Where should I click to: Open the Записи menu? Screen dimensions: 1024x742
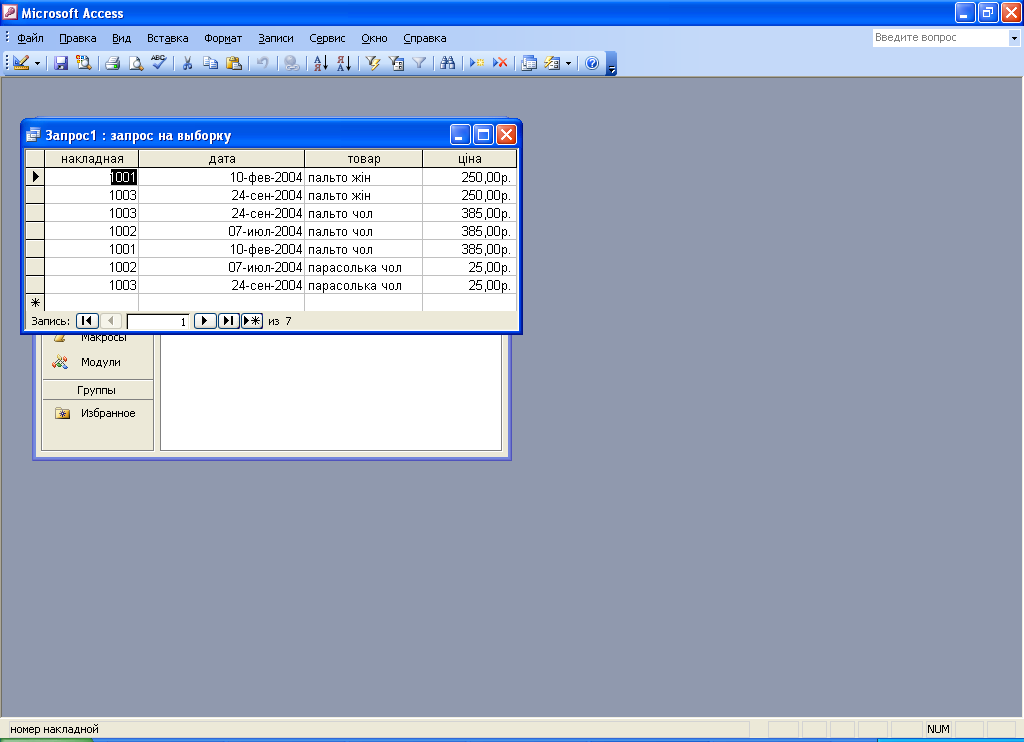point(276,38)
